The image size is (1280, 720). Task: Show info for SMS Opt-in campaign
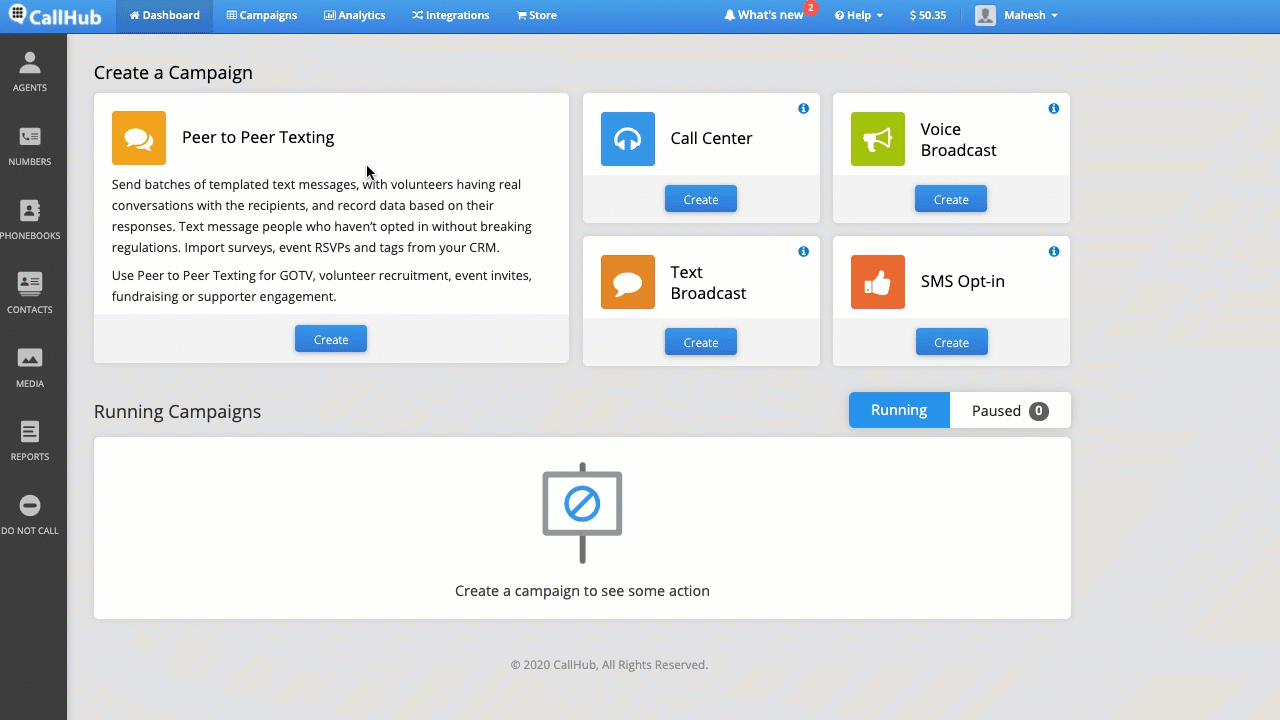click(x=1053, y=251)
